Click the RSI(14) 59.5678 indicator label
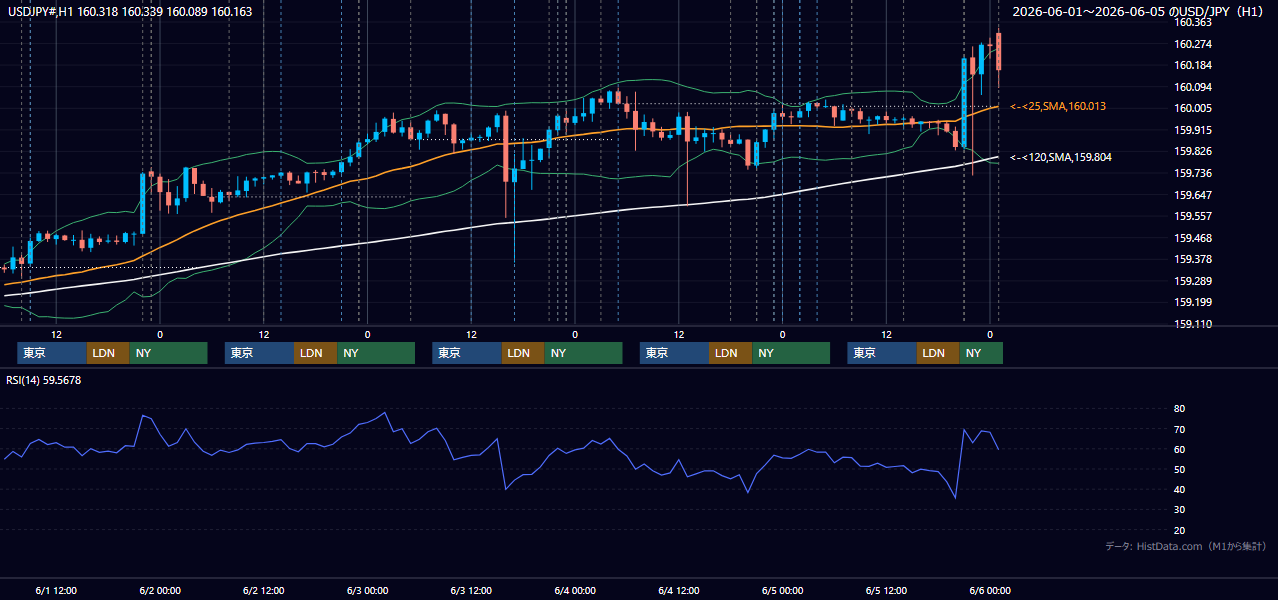This screenshot has width=1278, height=600. pyautogui.click(x=44, y=380)
